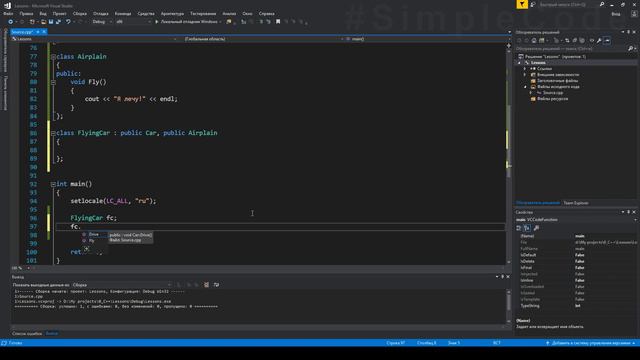
Task: Select Drive in the IntelliSense list
Action: coord(94,235)
